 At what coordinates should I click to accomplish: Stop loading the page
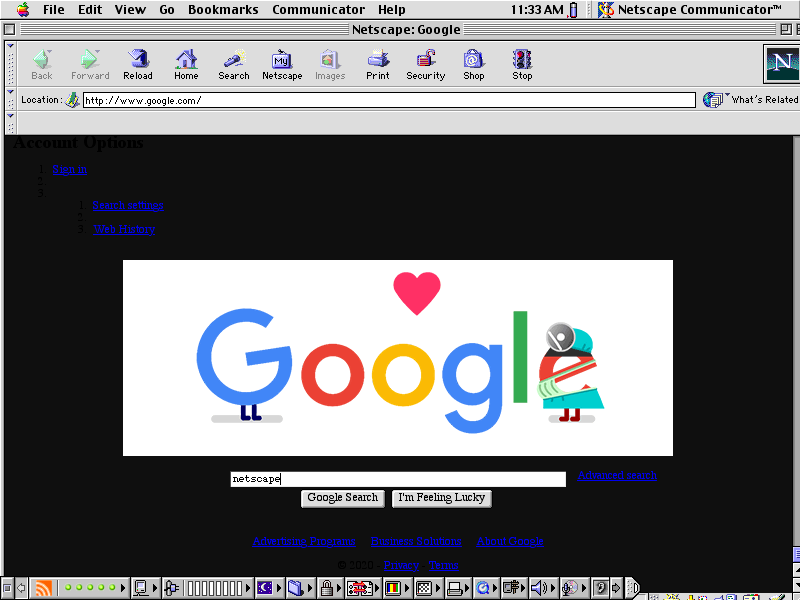[522, 65]
